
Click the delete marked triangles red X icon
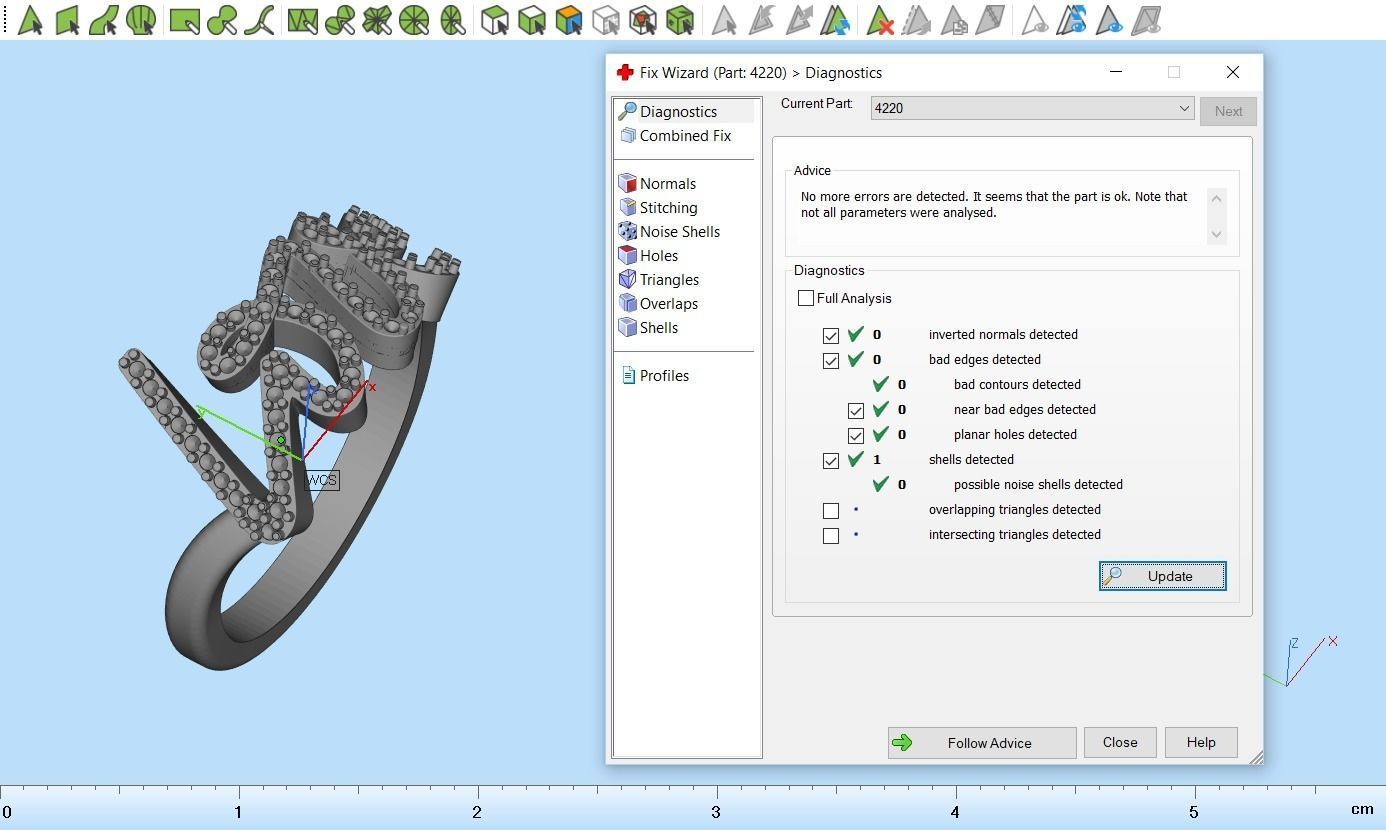(x=879, y=20)
